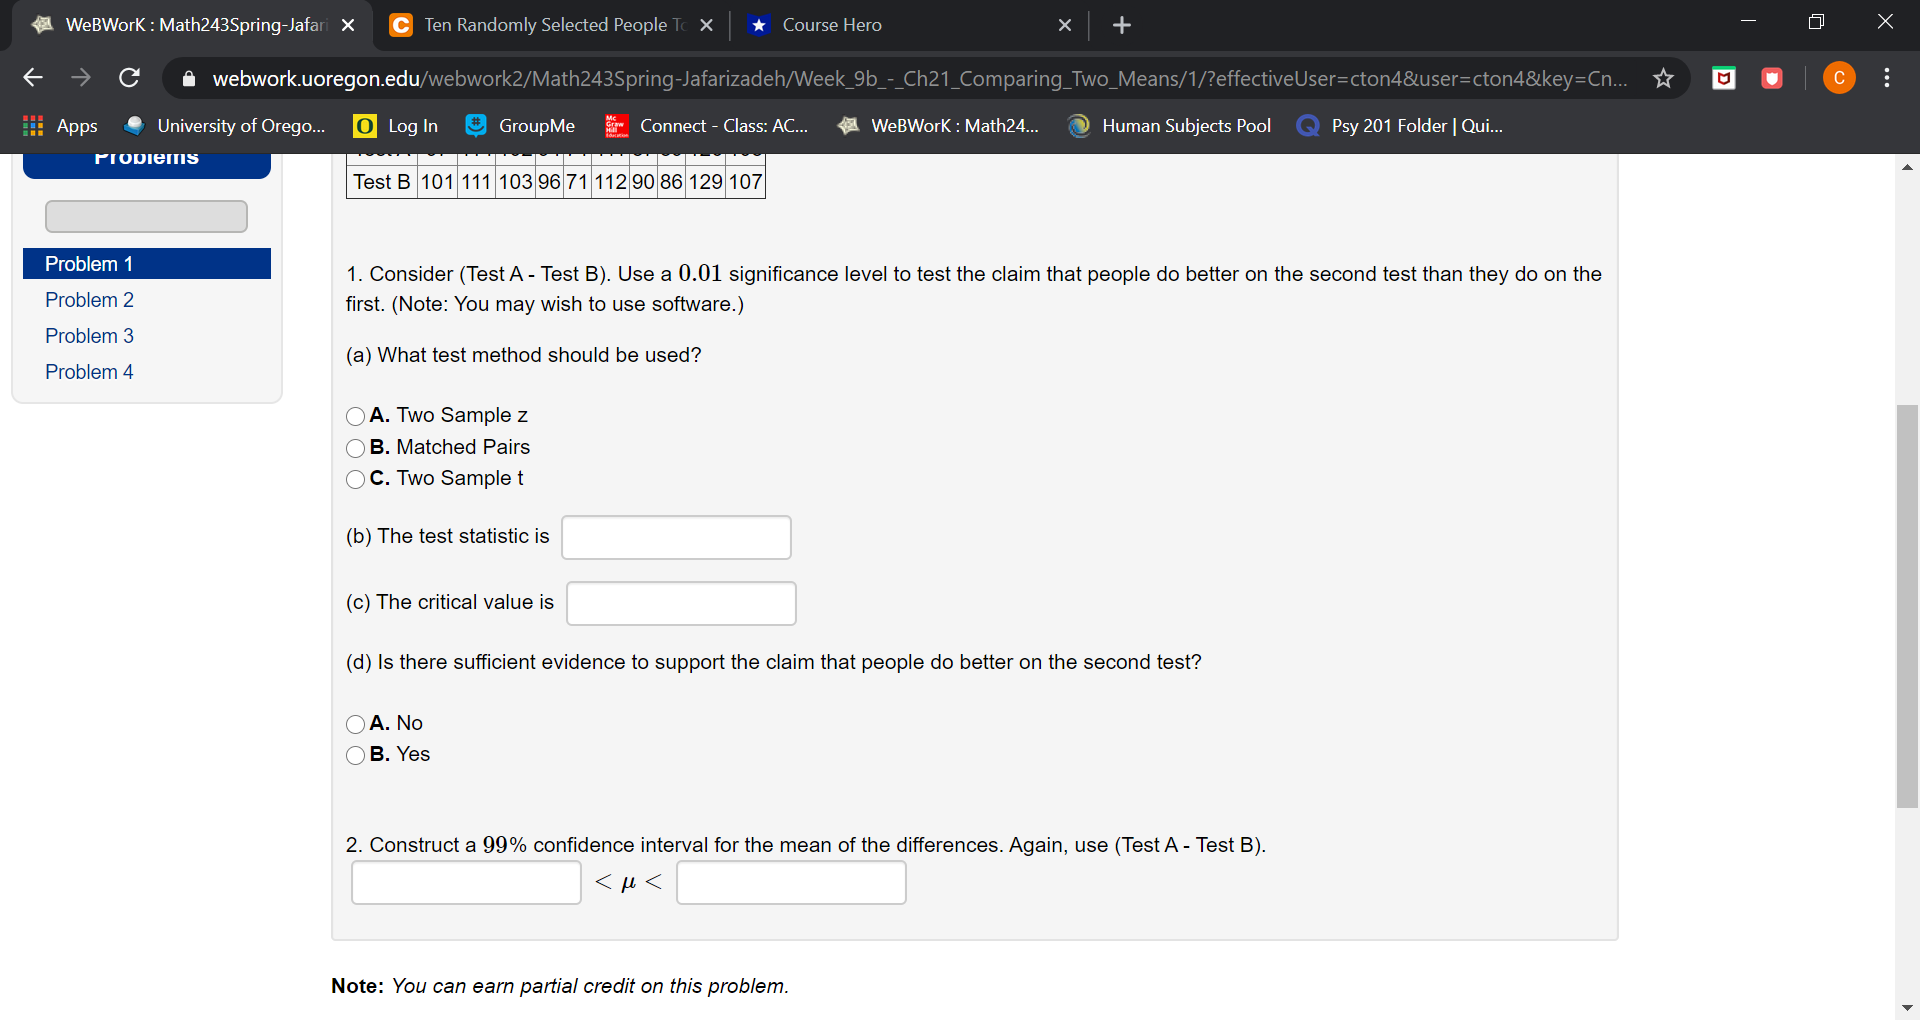Viewport: 1920px width, 1020px height.
Task: Choose C. Two Sample t
Action: (355, 479)
